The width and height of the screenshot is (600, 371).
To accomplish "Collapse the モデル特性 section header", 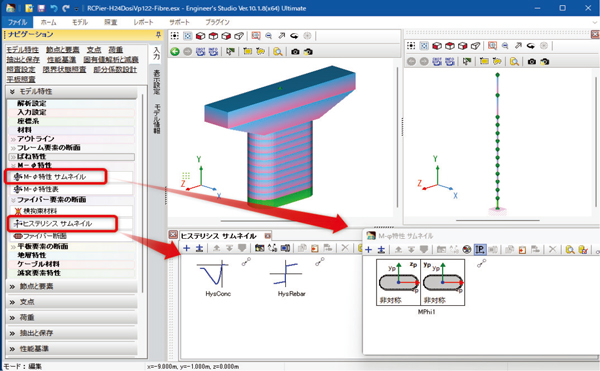I will pyautogui.click(x=71, y=91).
